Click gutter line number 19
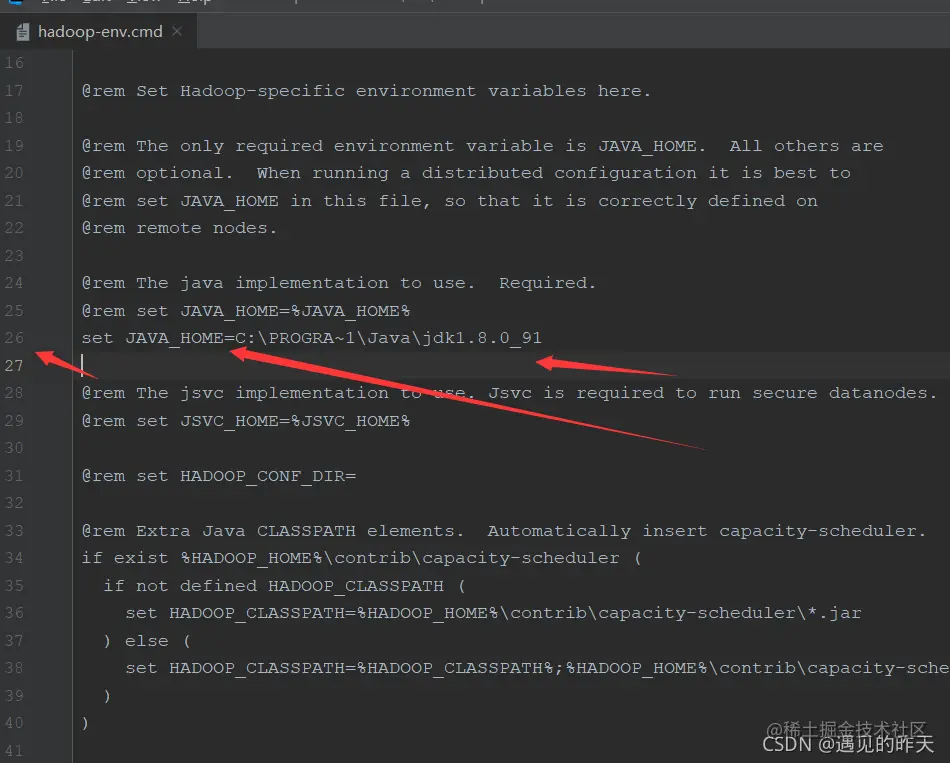 pos(14,146)
